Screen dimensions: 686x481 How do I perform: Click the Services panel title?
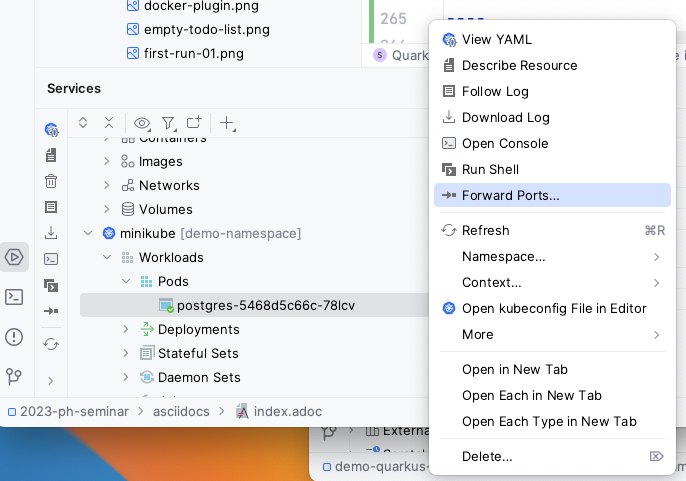coord(74,88)
